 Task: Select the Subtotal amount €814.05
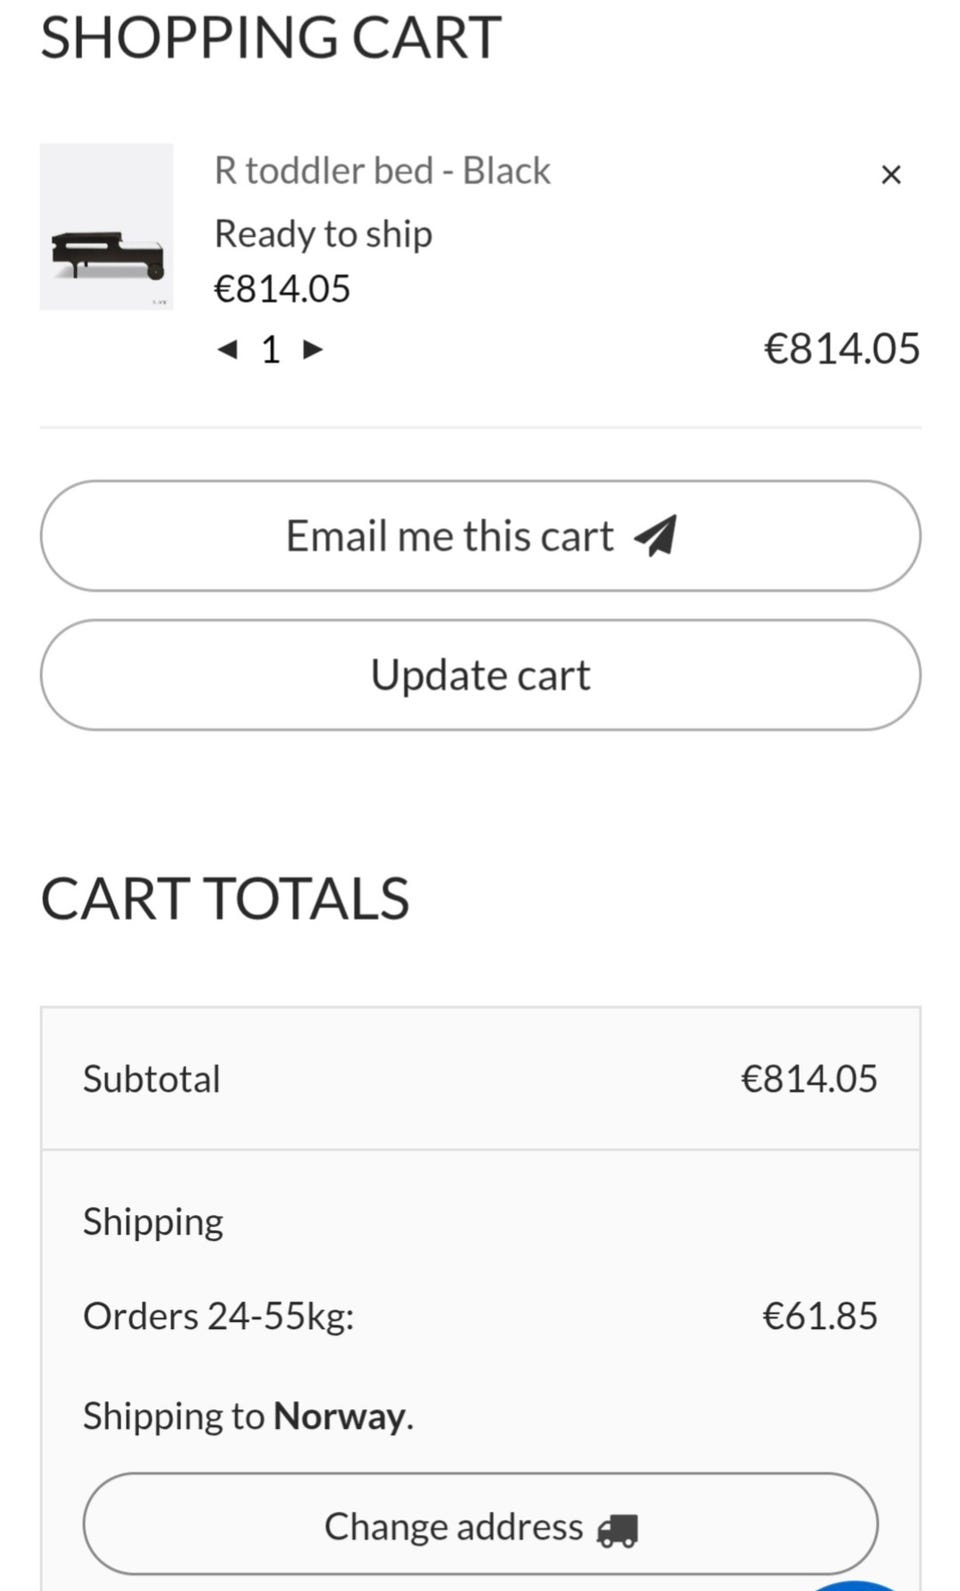(x=808, y=1079)
